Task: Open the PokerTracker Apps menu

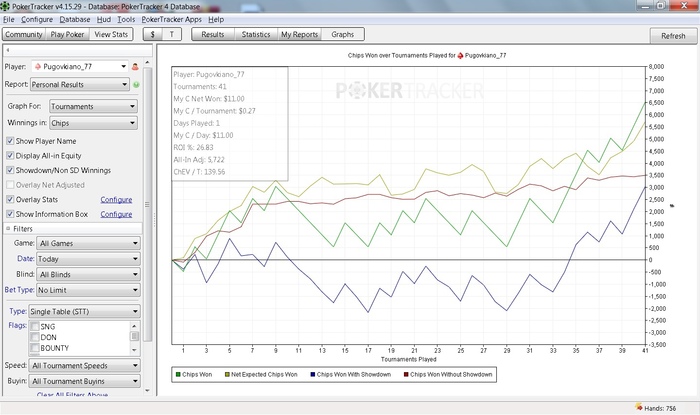Action: click(x=171, y=19)
